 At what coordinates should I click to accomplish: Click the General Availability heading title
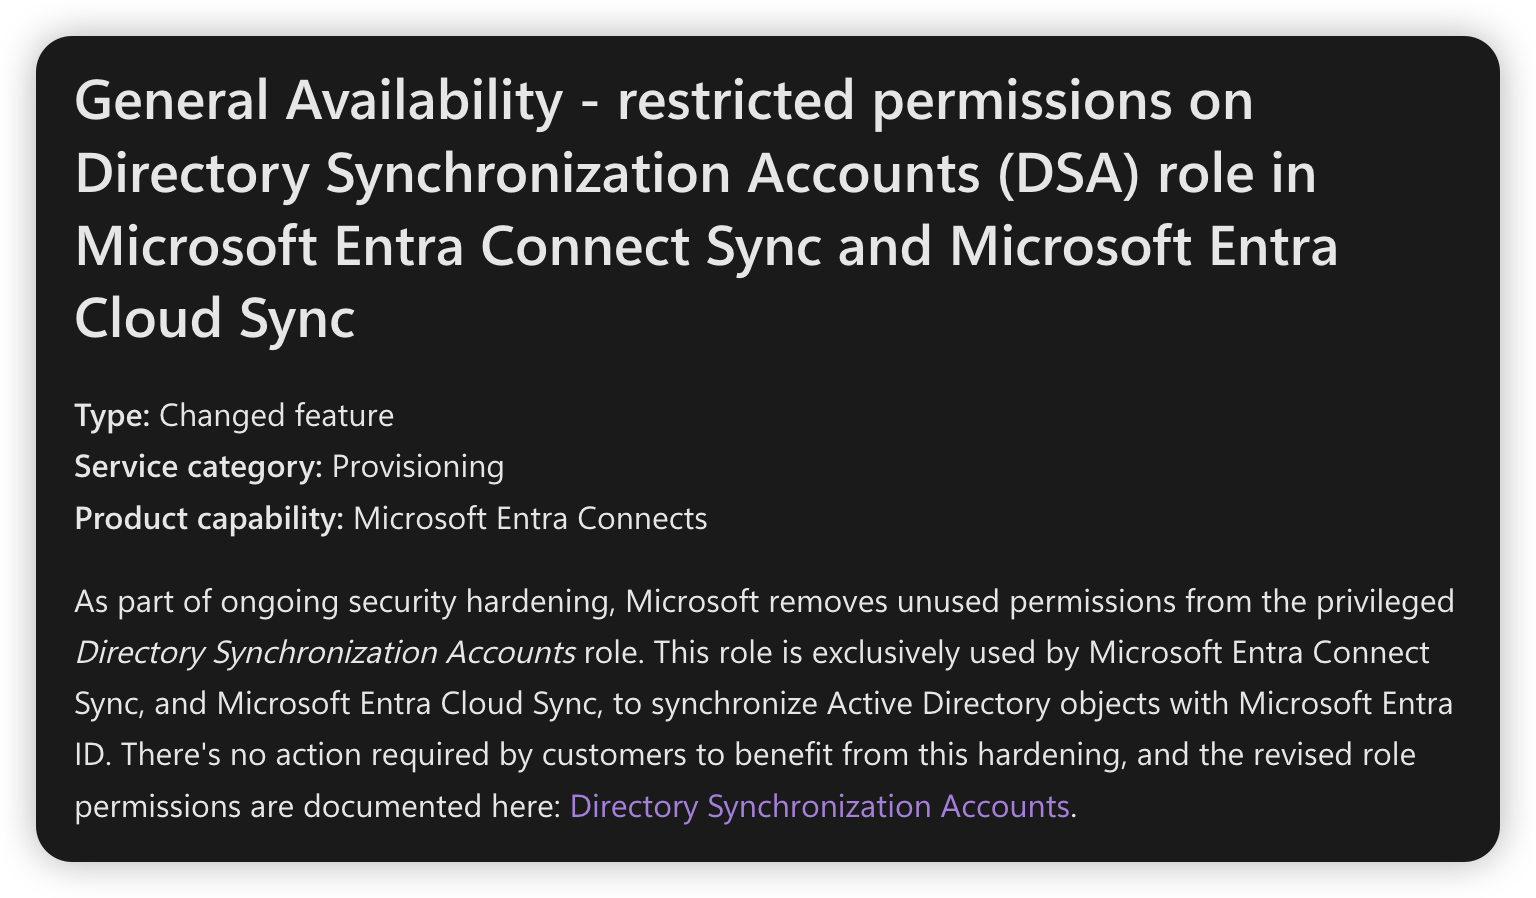(706, 209)
